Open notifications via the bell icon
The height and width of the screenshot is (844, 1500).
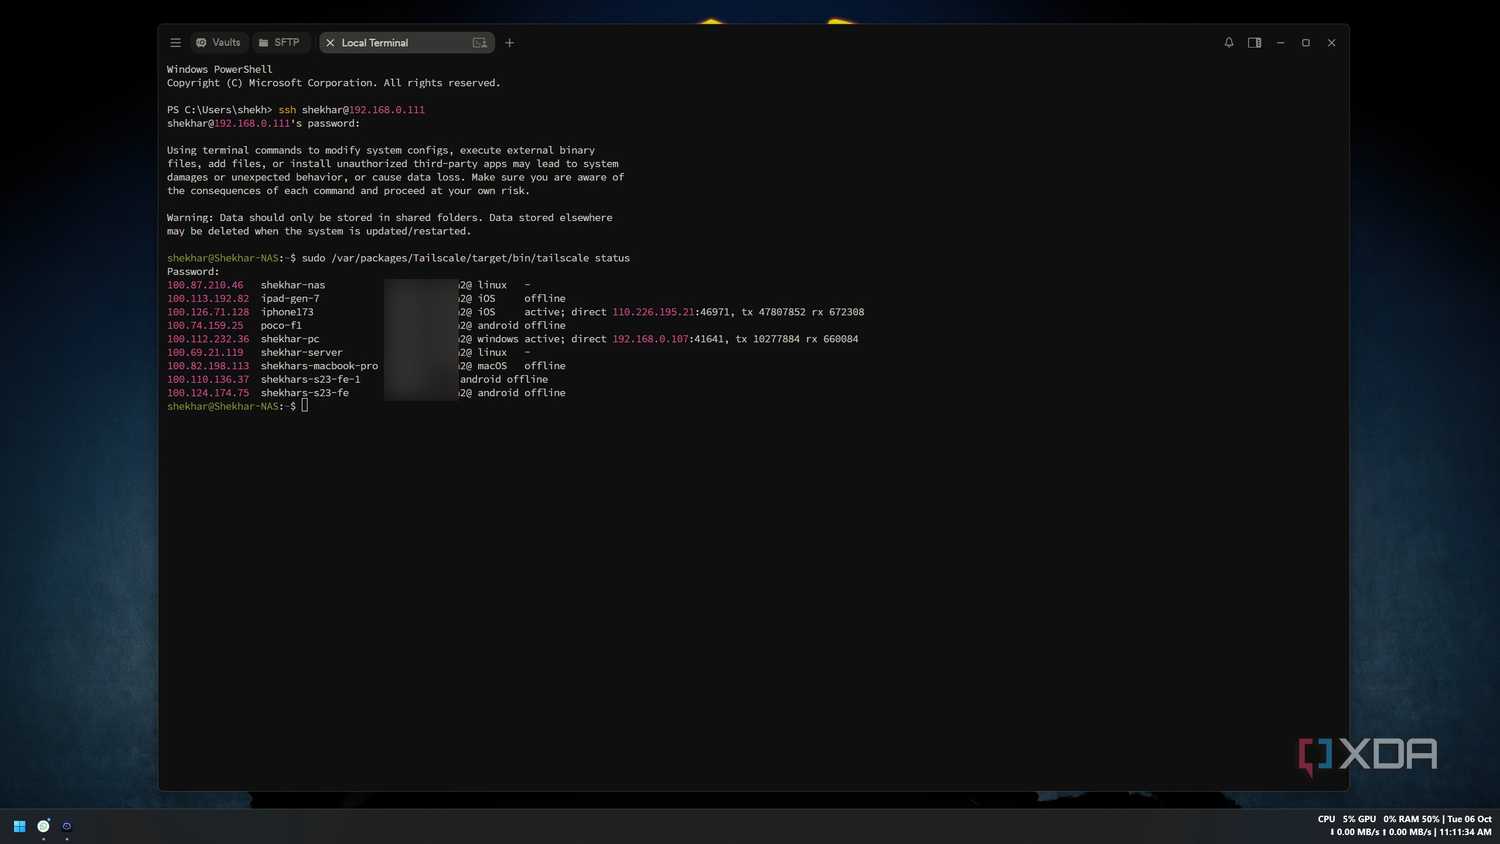(1229, 43)
